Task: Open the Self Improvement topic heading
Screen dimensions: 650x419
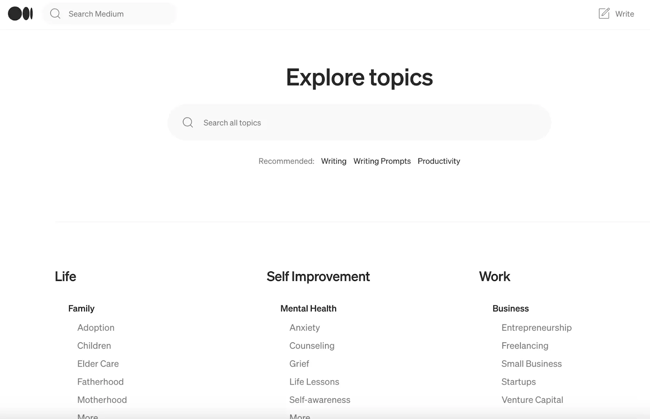Action: 318,276
